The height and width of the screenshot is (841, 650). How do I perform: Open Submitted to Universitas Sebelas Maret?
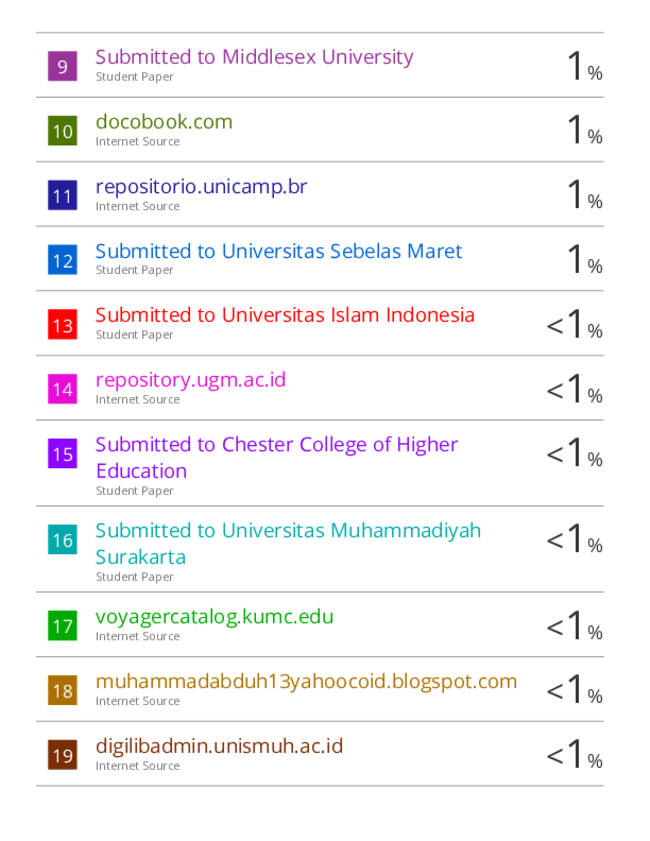pos(278,251)
